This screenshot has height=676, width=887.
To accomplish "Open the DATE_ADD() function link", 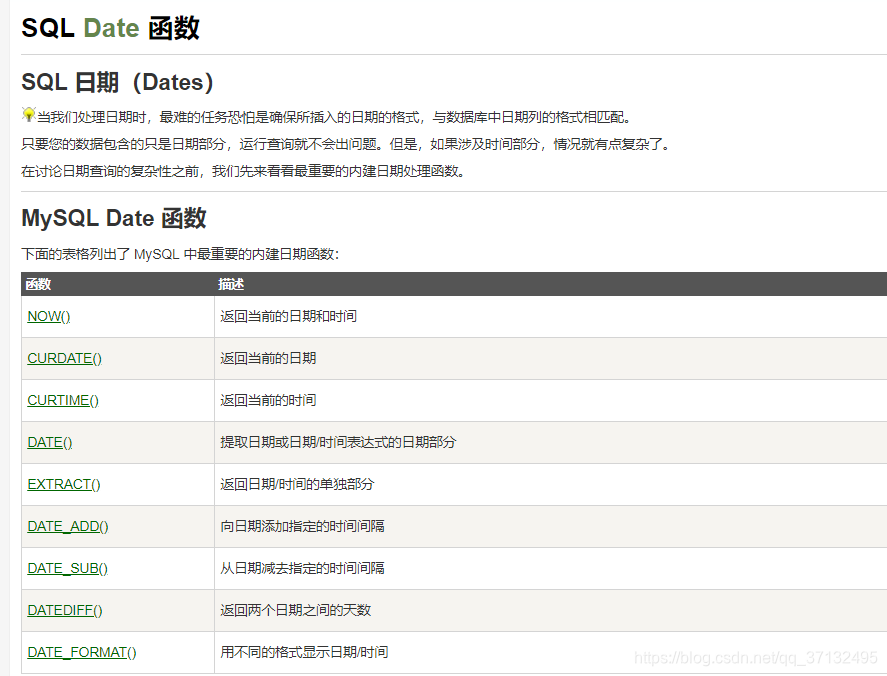I will pyautogui.click(x=68, y=526).
